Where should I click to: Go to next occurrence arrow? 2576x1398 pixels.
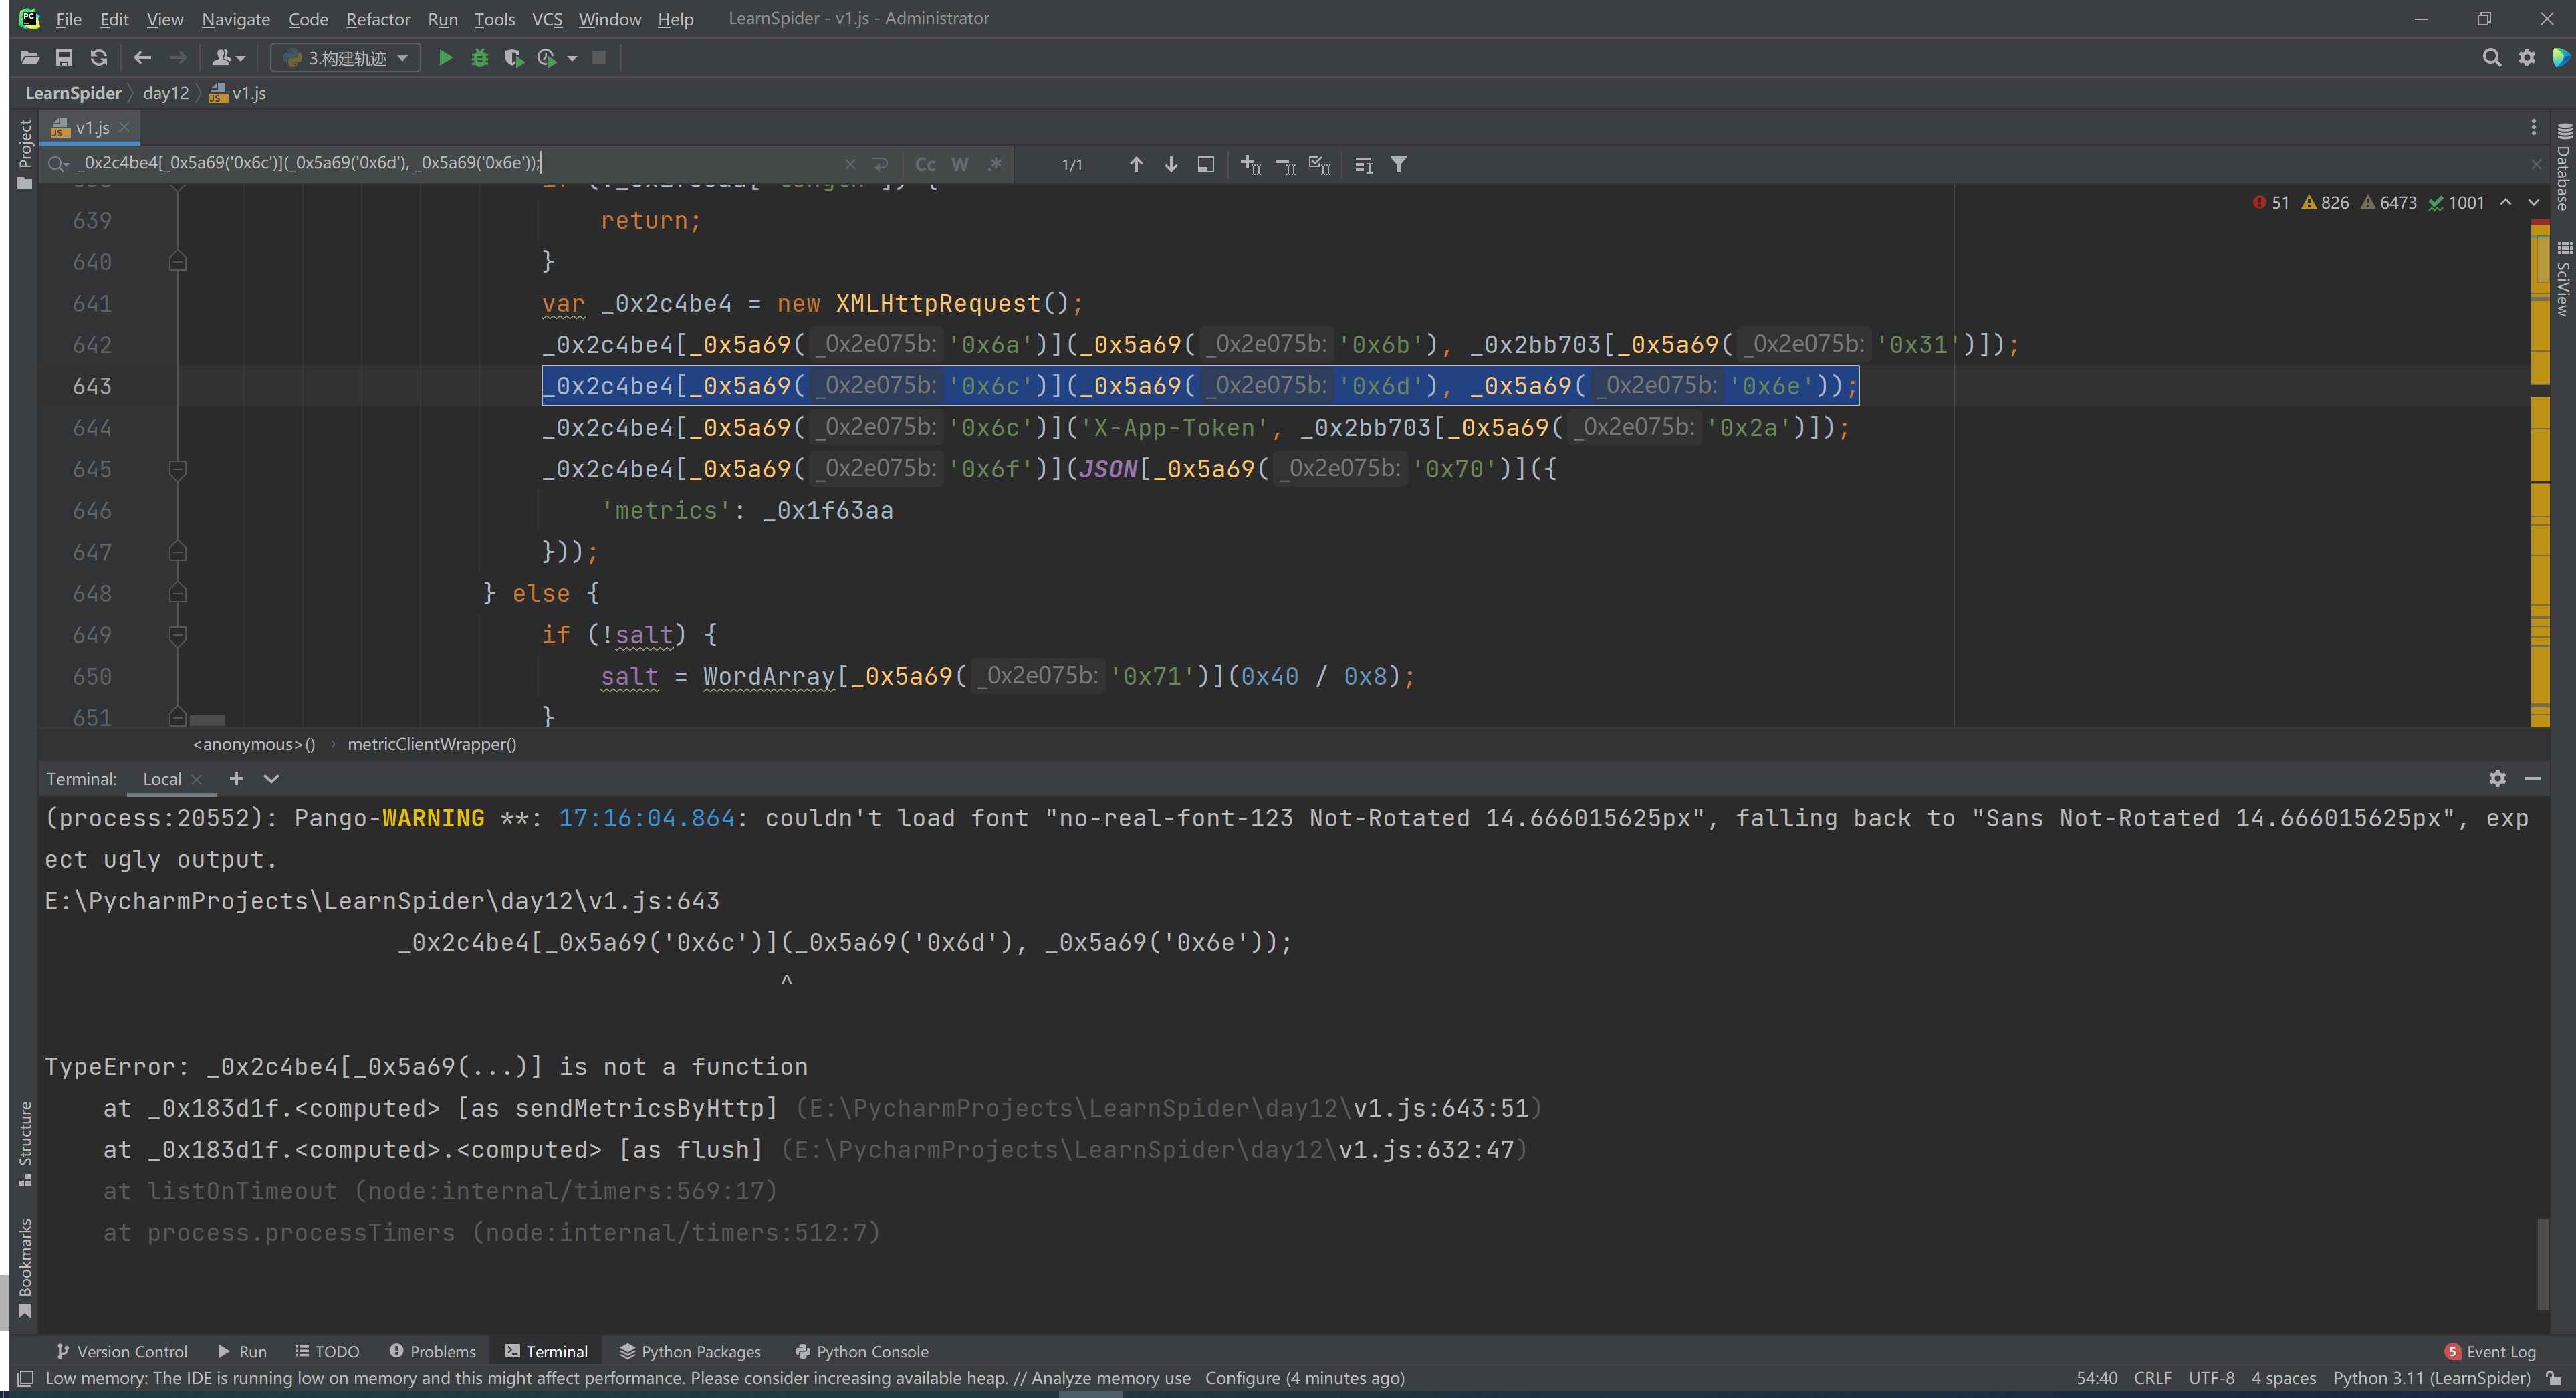1171,164
